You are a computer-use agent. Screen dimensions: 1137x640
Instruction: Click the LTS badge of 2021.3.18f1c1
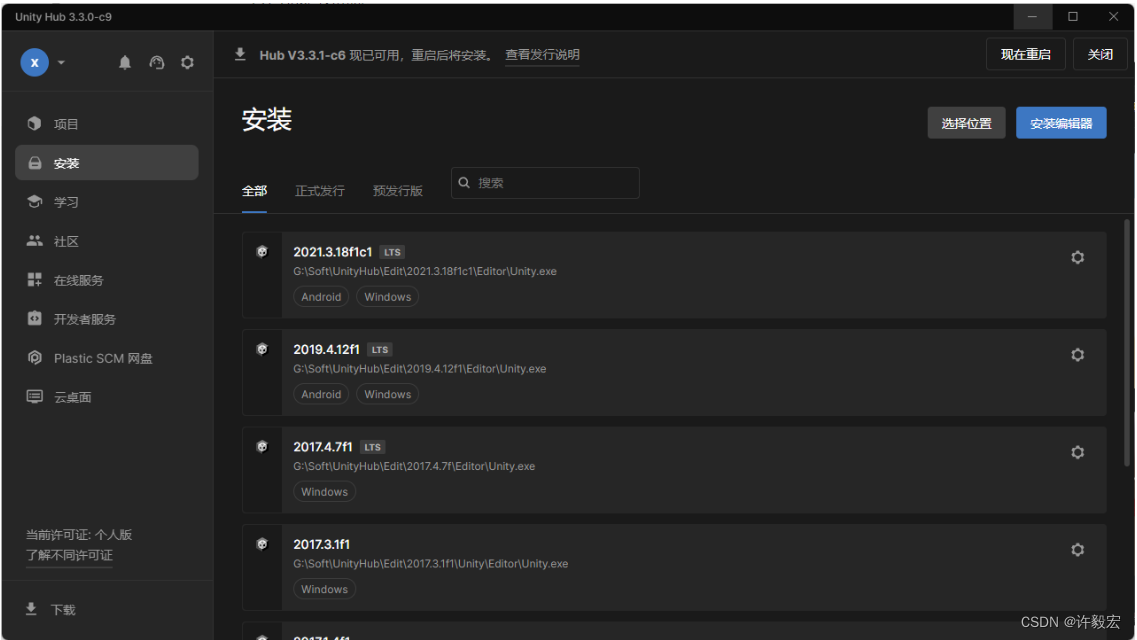(x=392, y=252)
